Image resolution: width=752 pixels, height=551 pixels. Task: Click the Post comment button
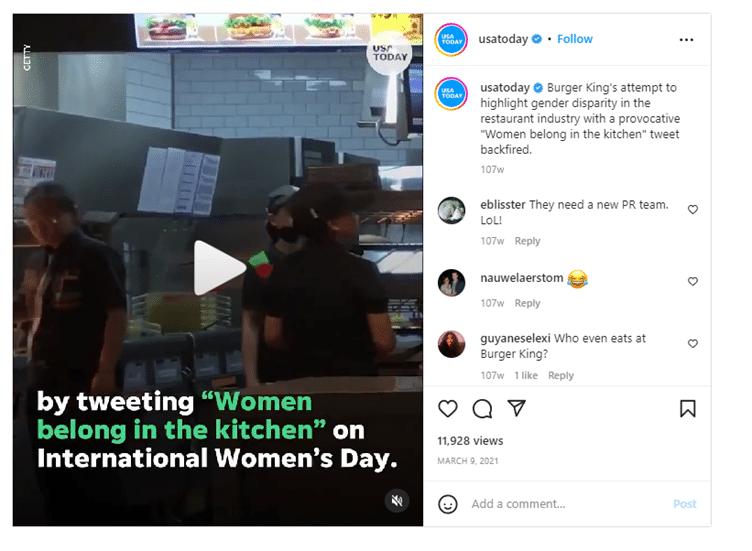point(684,504)
